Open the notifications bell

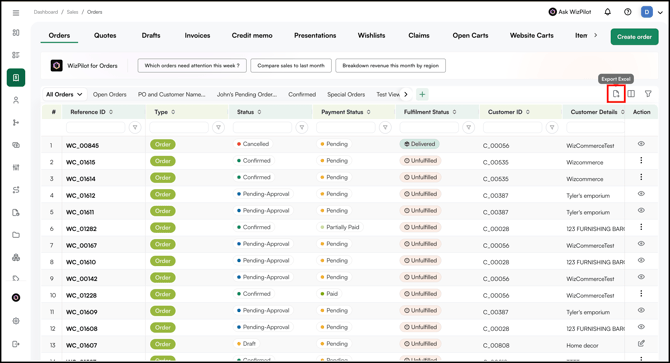[x=607, y=12]
